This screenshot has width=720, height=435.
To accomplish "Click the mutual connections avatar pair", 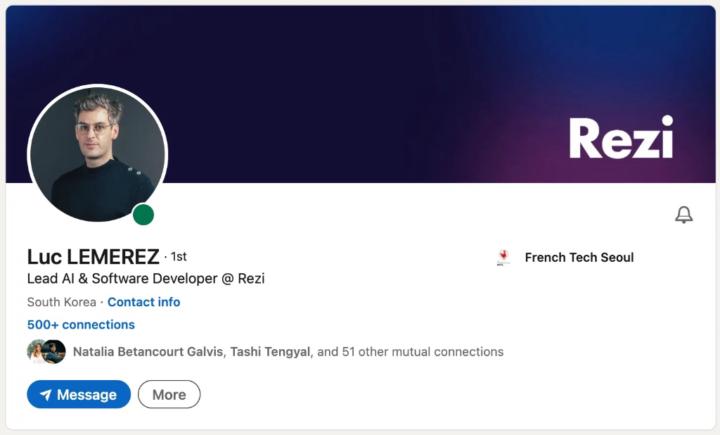I will point(47,352).
